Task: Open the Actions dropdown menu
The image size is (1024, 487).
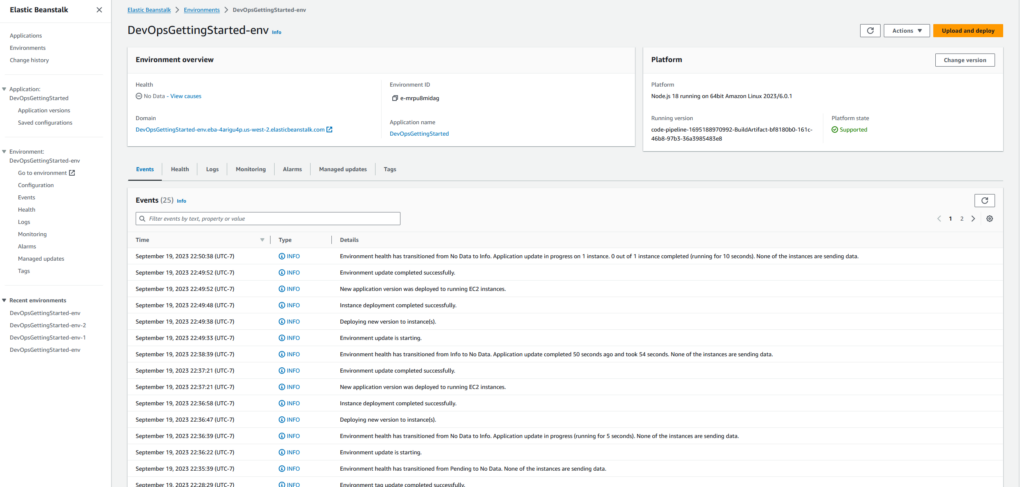Action: tap(908, 31)
